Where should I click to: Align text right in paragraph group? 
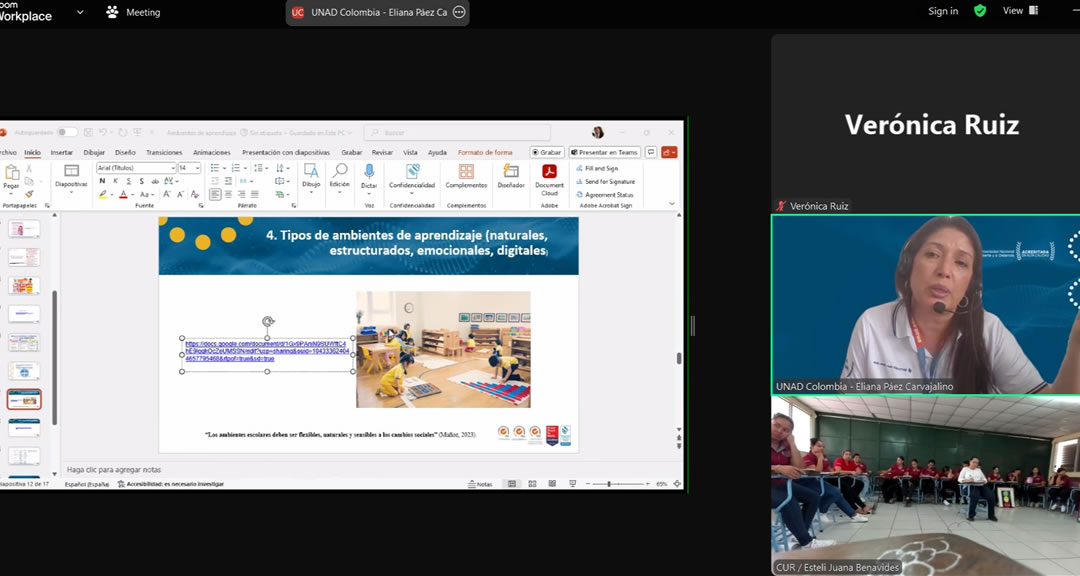tap(241, 195)
